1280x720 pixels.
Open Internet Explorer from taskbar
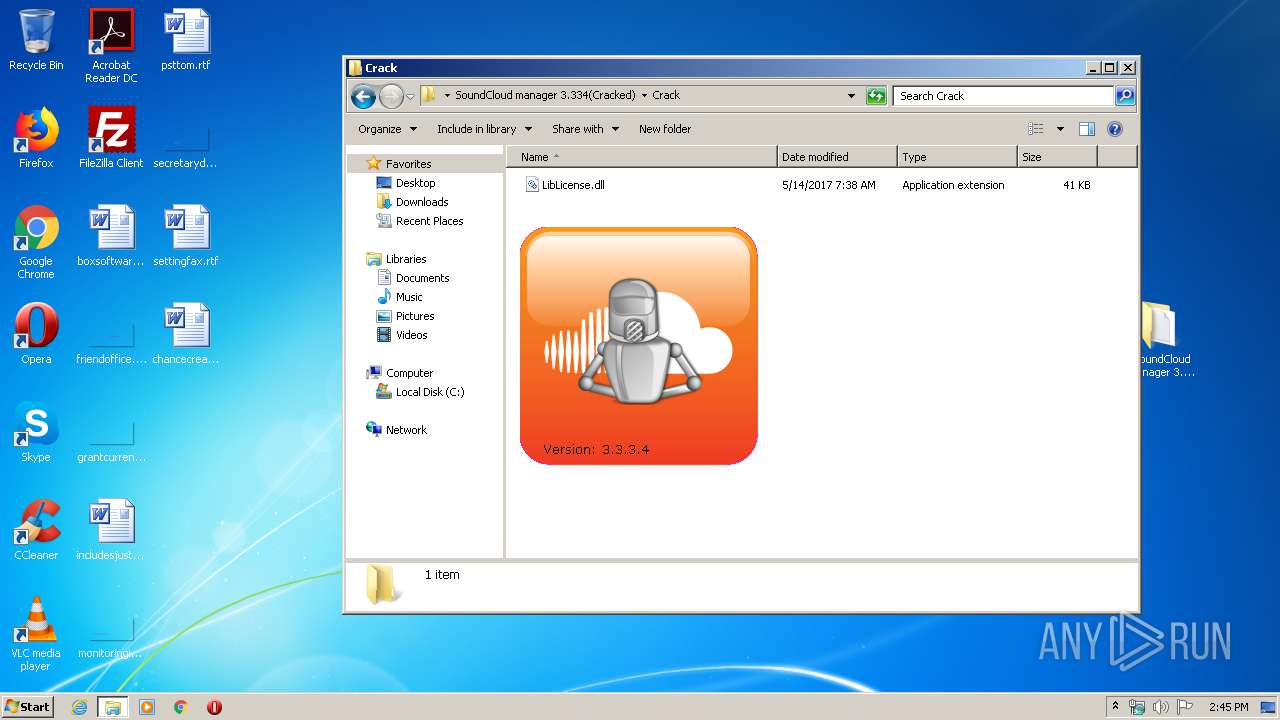click(80, 707)
